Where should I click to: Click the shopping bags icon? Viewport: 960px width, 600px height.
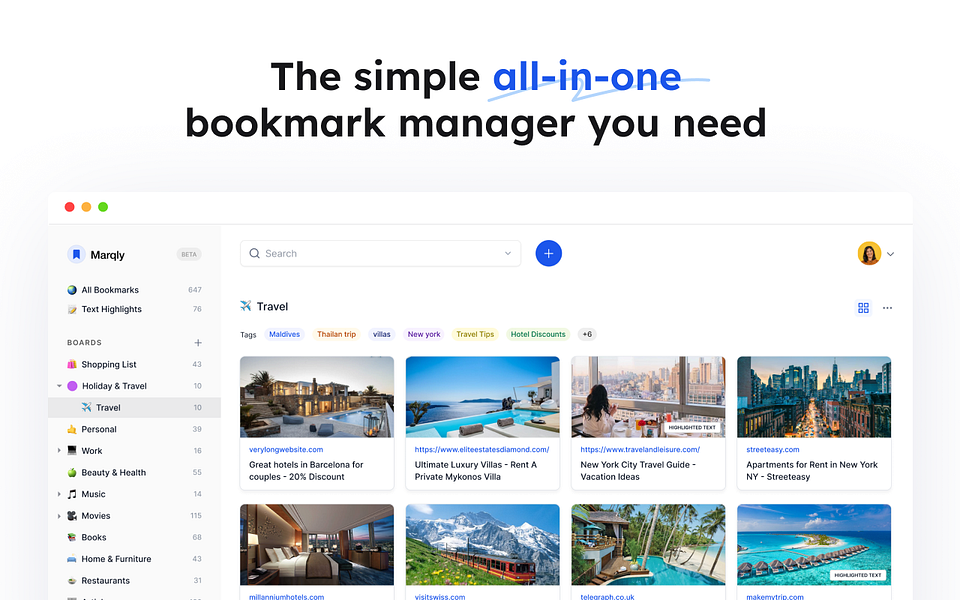tap(72, 364)
